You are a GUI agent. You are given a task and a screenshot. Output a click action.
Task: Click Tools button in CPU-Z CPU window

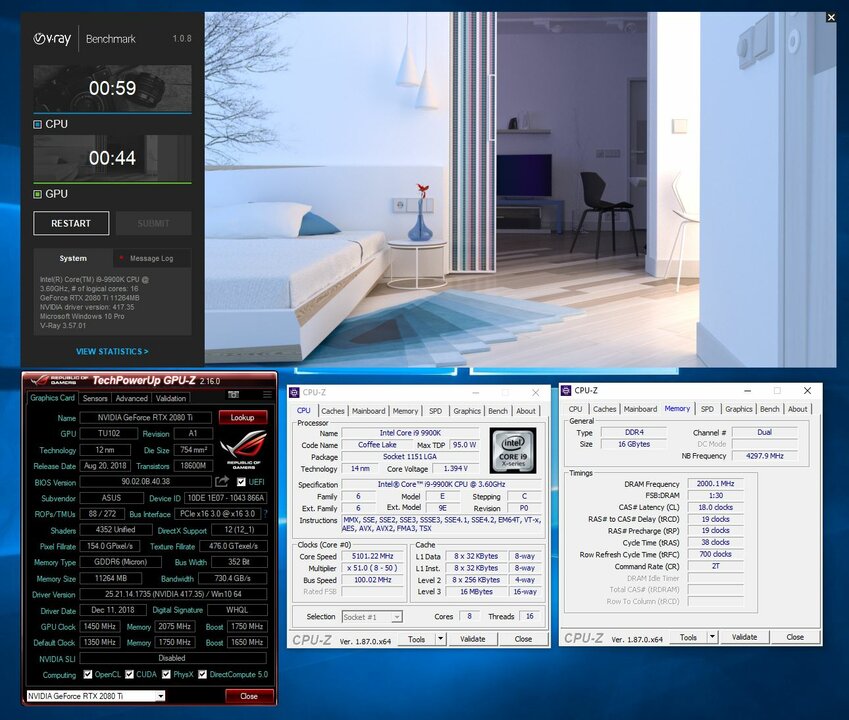pyautogui.click(x=416, y=639)
